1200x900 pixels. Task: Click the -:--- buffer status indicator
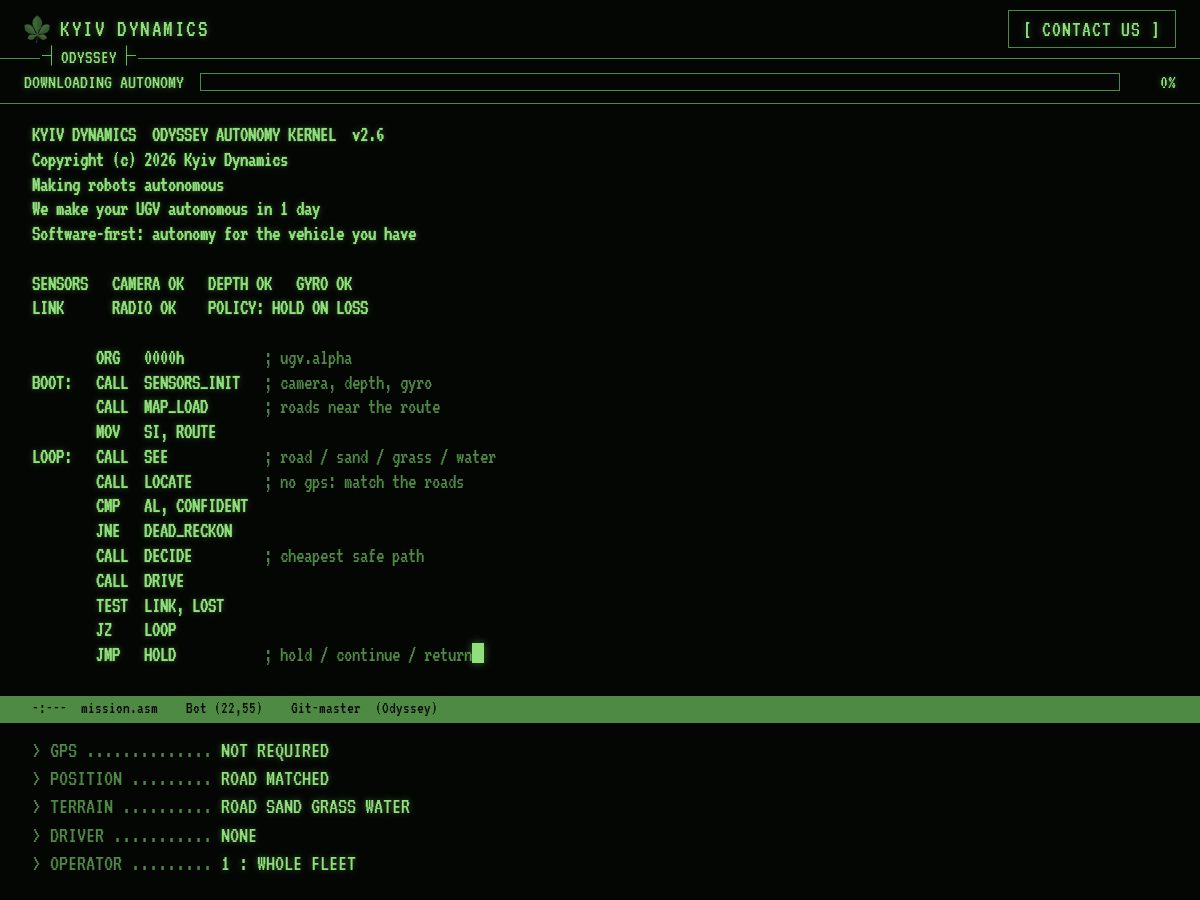click(49, 708)
